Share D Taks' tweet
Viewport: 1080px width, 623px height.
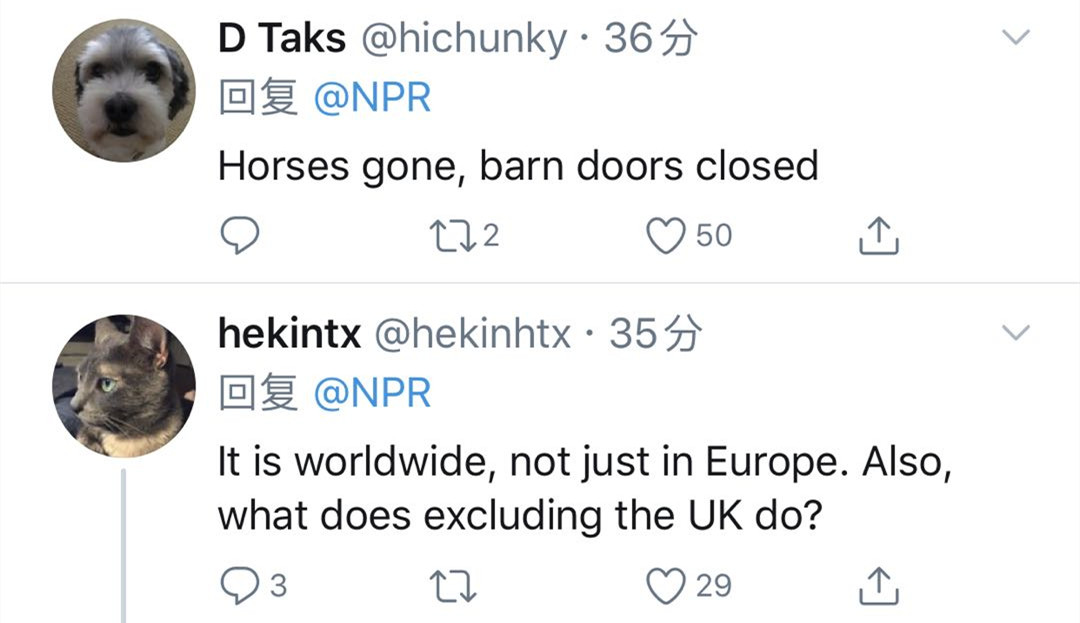[879, 235]
